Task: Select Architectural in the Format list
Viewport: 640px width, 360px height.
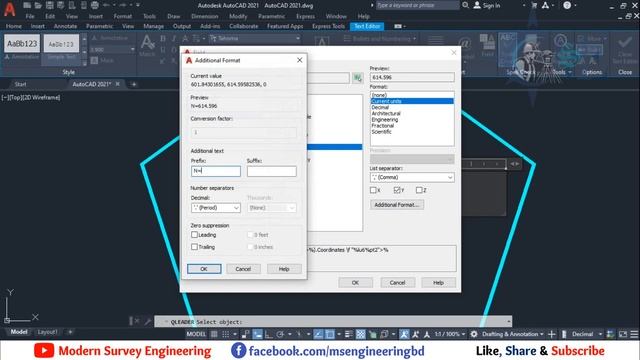Action: pyautogui.click(x=386, y=113)
